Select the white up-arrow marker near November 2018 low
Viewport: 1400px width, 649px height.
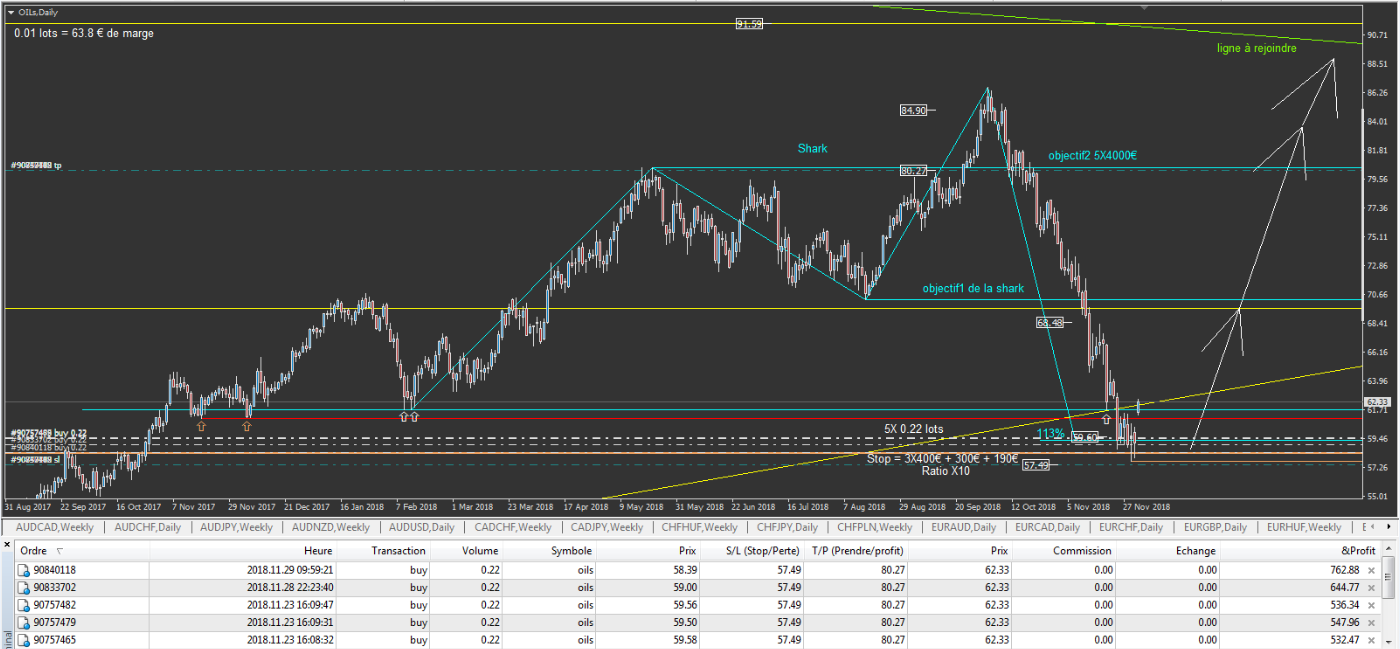click(x=1106, y=419)
